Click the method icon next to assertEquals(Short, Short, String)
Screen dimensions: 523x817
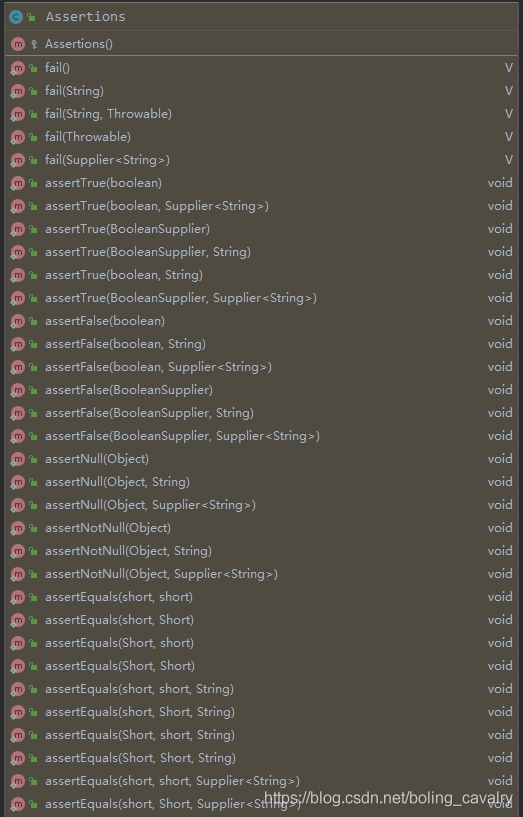pos(18,758)
